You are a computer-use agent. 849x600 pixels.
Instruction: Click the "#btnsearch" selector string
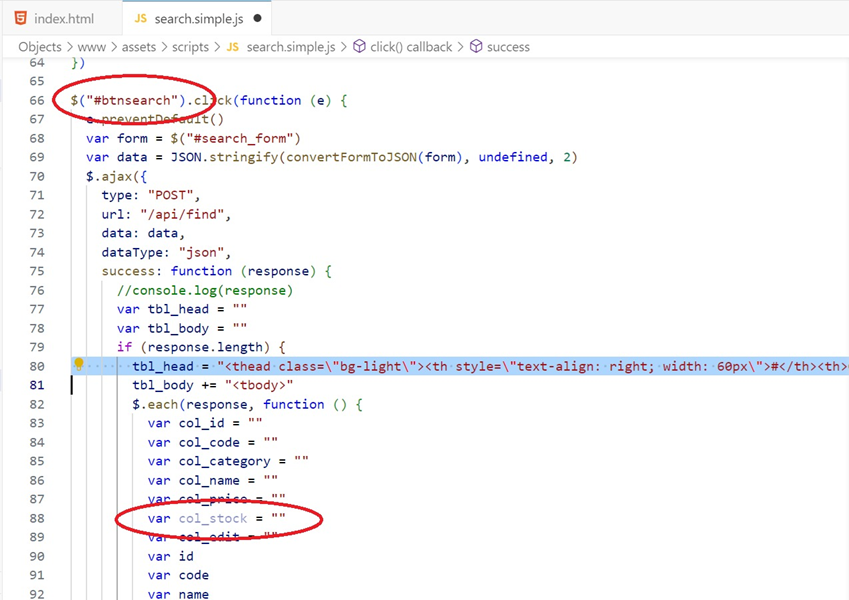coord(132,101)
